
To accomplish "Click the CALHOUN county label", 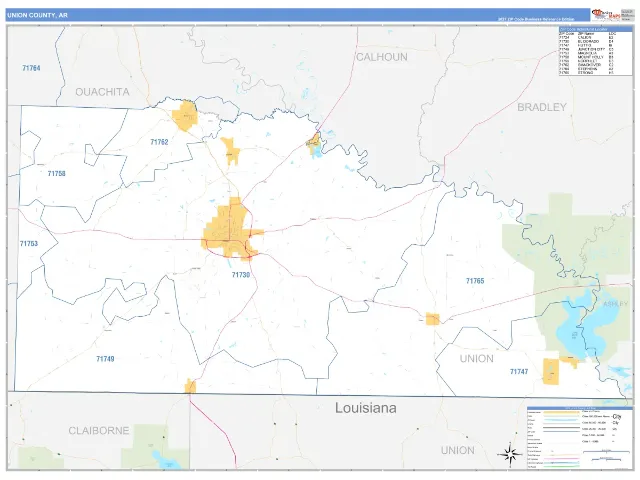I will [x=382, y=57].
